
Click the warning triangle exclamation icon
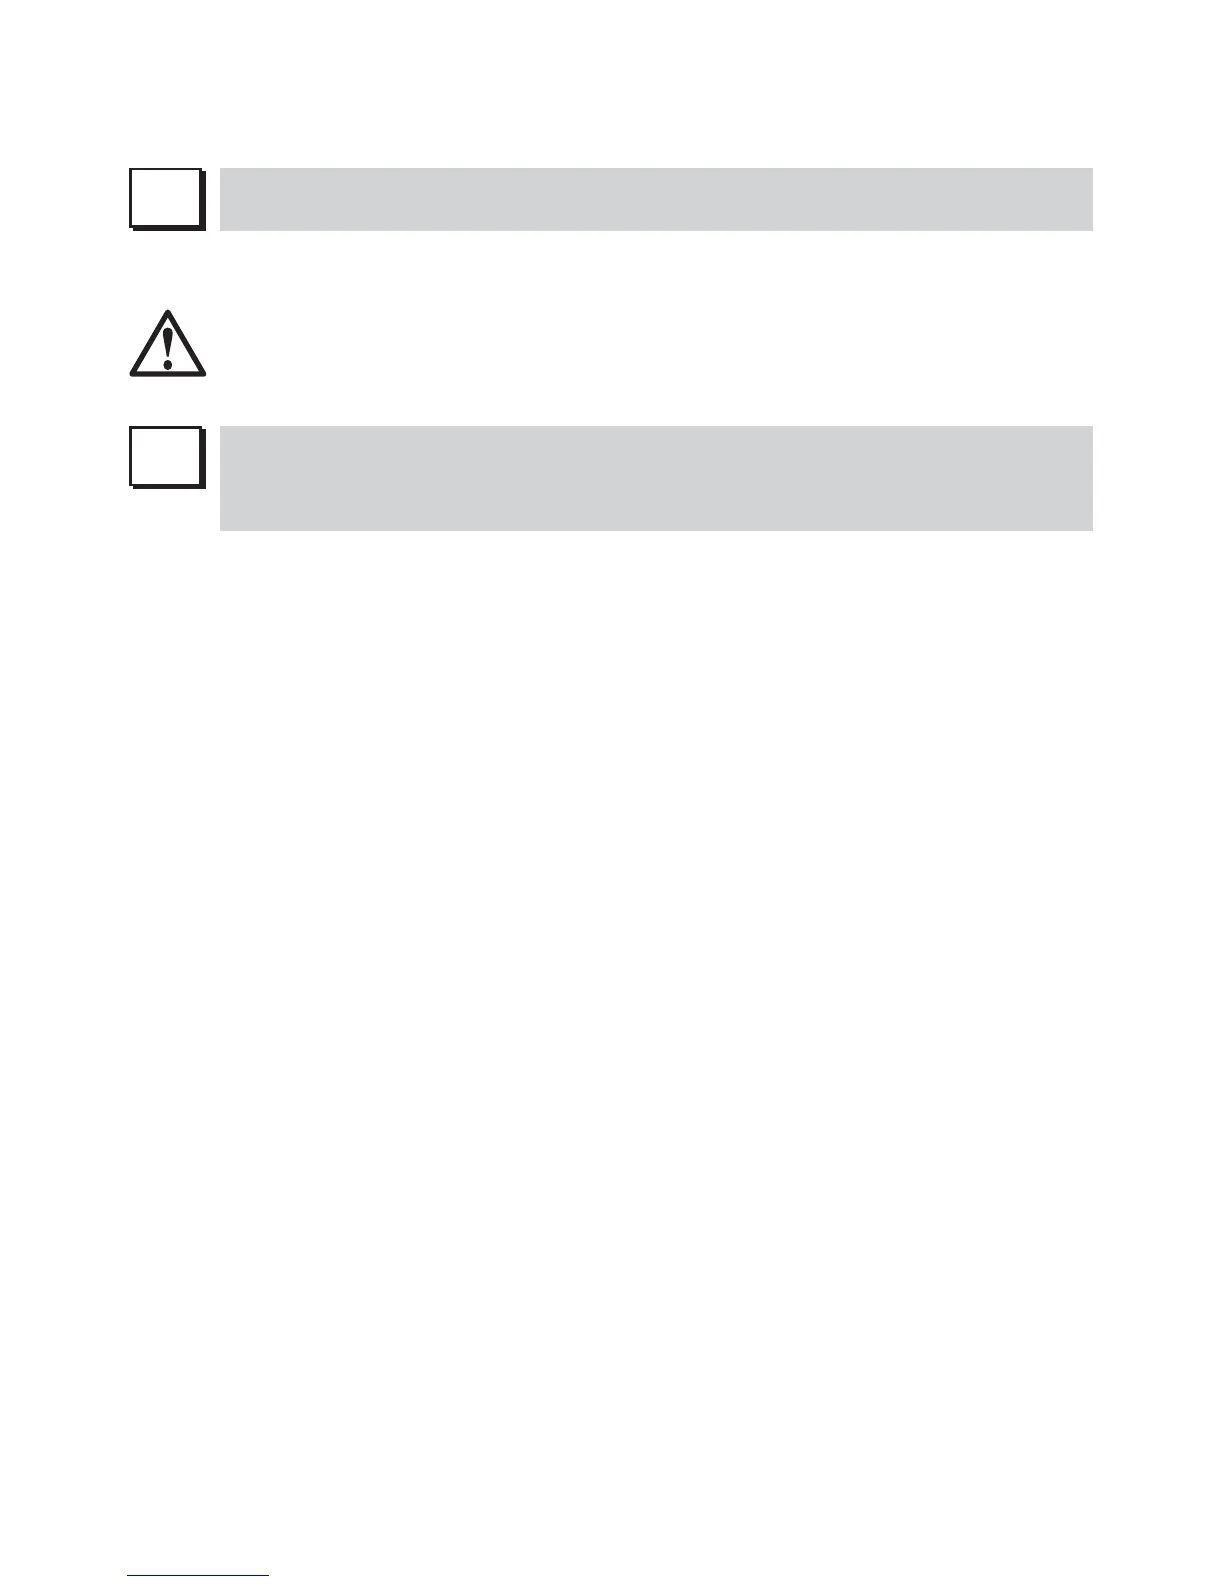tap(167, 343)
